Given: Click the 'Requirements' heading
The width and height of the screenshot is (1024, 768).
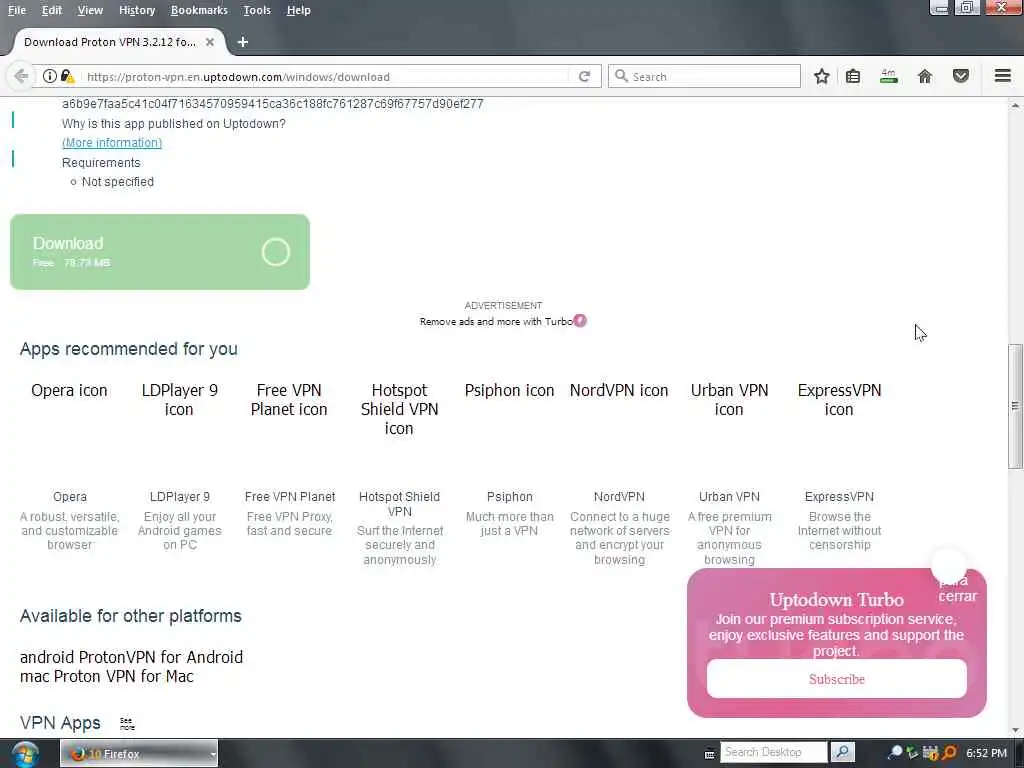Looking at the screenshot, I should click(x=101, y=163).
